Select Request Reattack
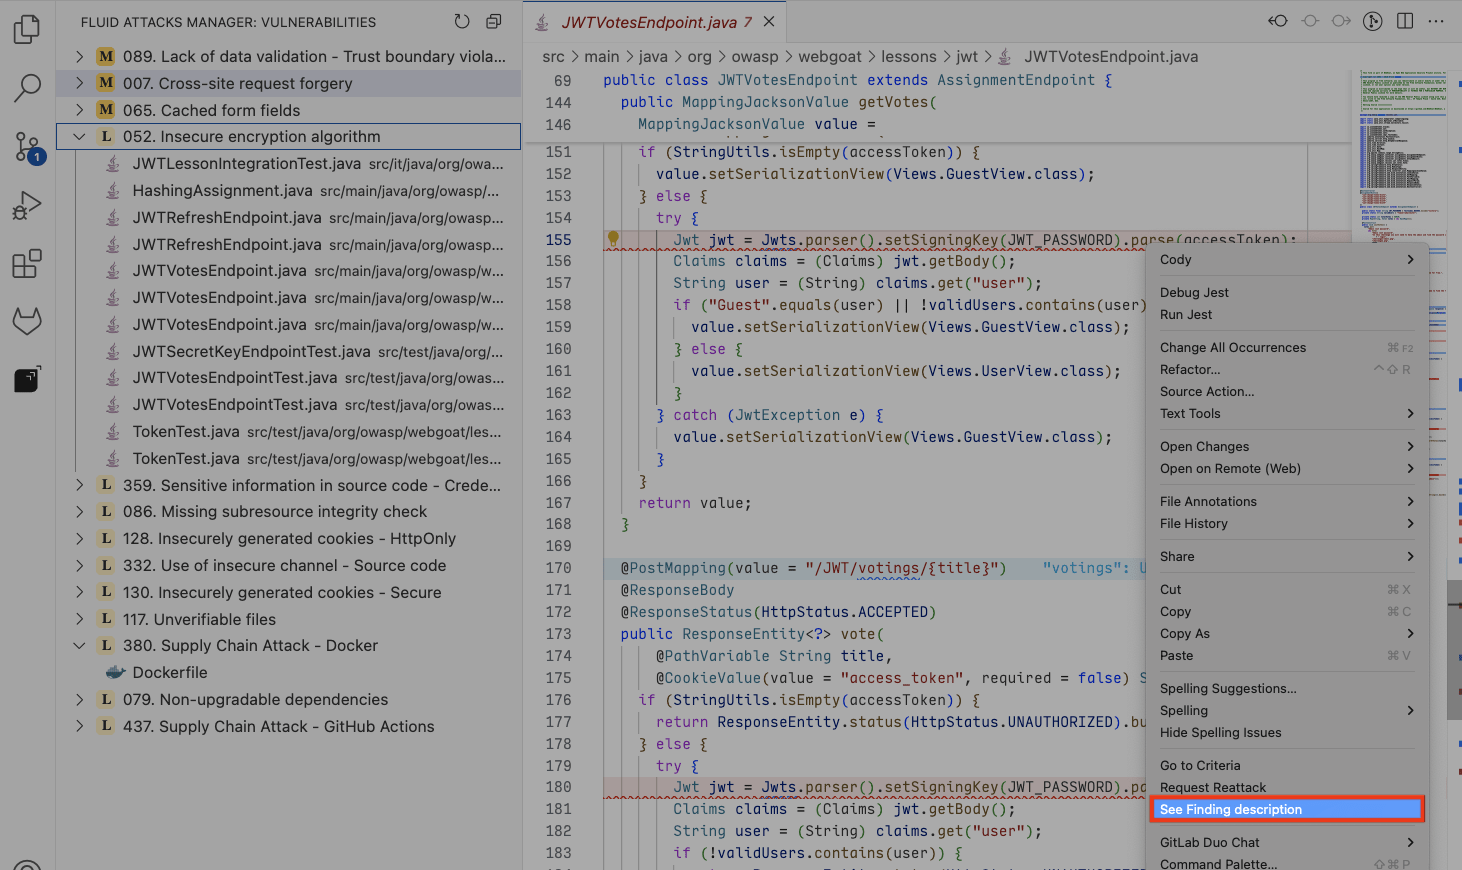The image size is (1462, 870). [1287, 787]
